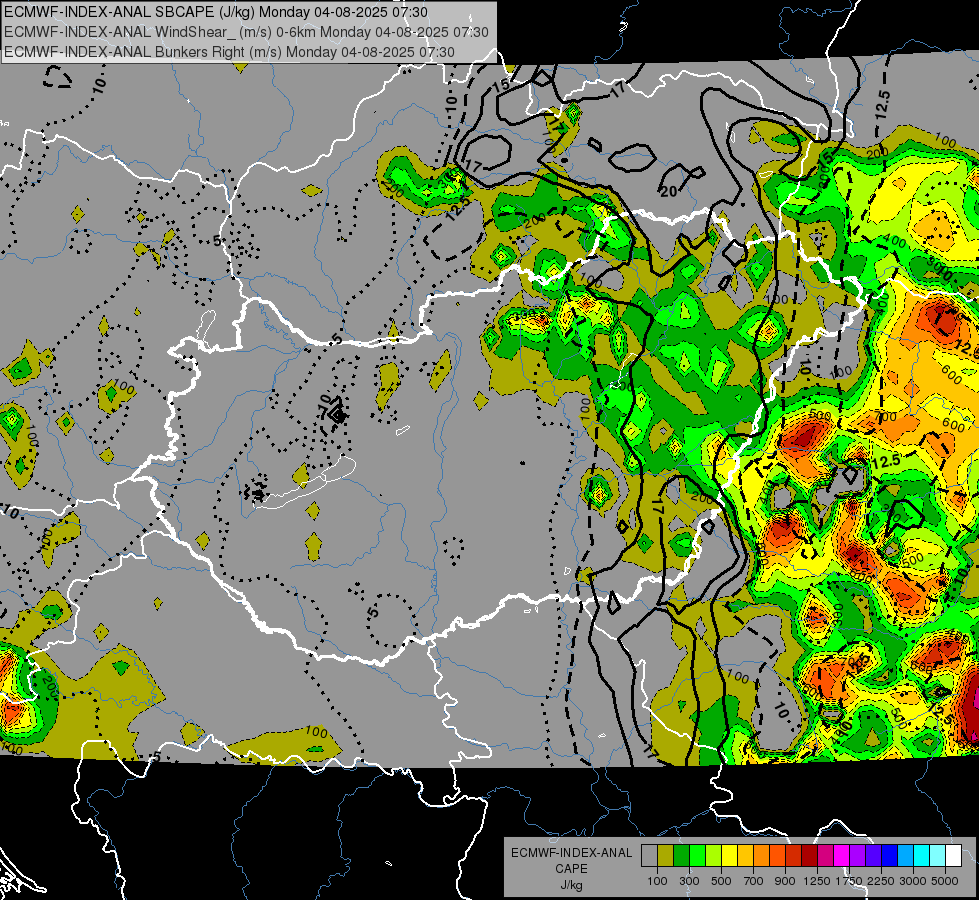The image size is (979, 900).
Task: Pick the yellow legend swatch
Action: click(x=729, y=856)
